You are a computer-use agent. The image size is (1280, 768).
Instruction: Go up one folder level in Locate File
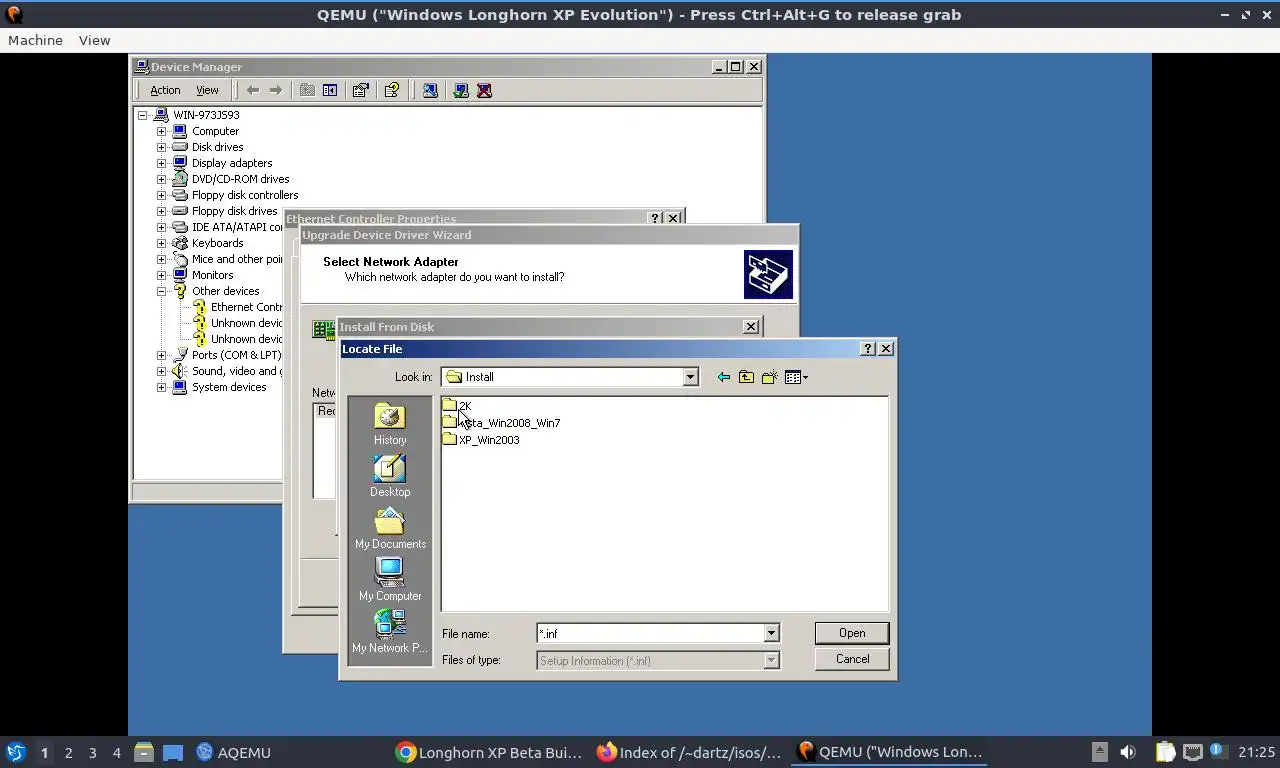746,377
